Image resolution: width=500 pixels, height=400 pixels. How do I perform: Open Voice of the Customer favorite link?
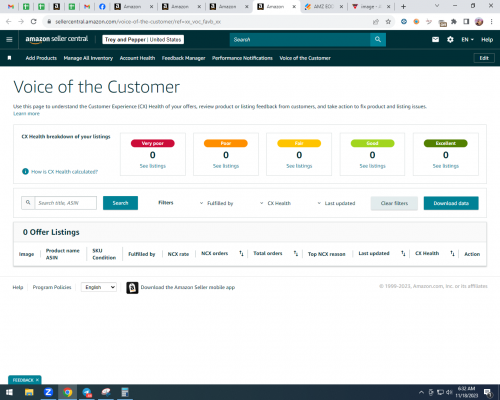[x=305, y=58]
